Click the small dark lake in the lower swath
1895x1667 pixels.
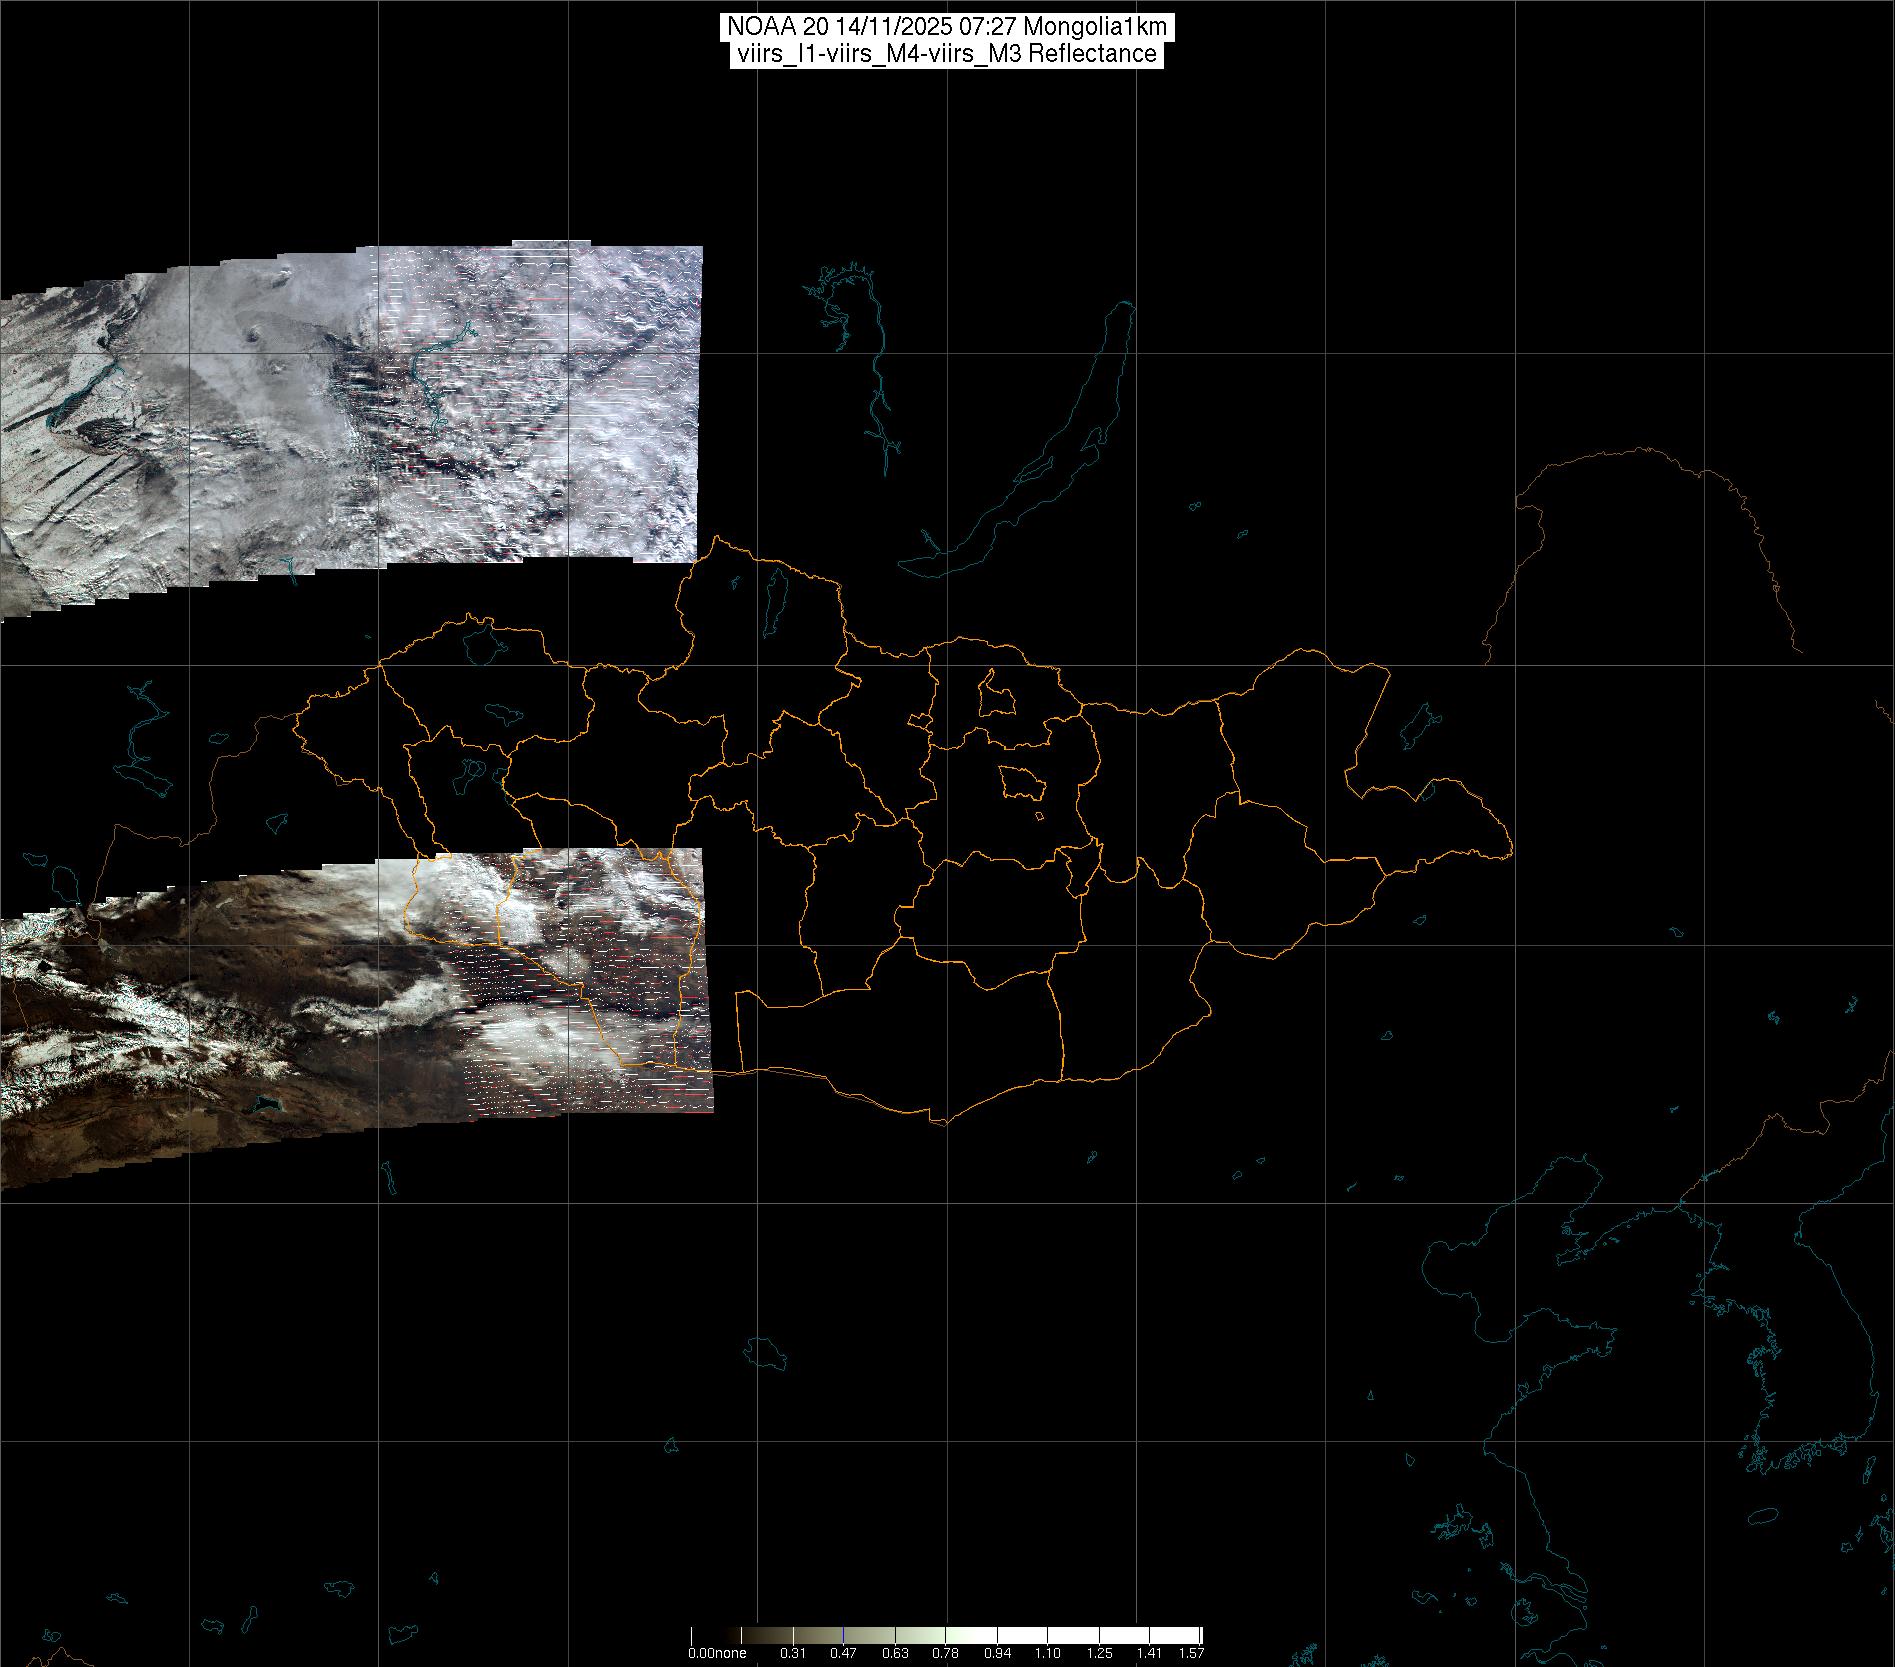(265, 1104)
